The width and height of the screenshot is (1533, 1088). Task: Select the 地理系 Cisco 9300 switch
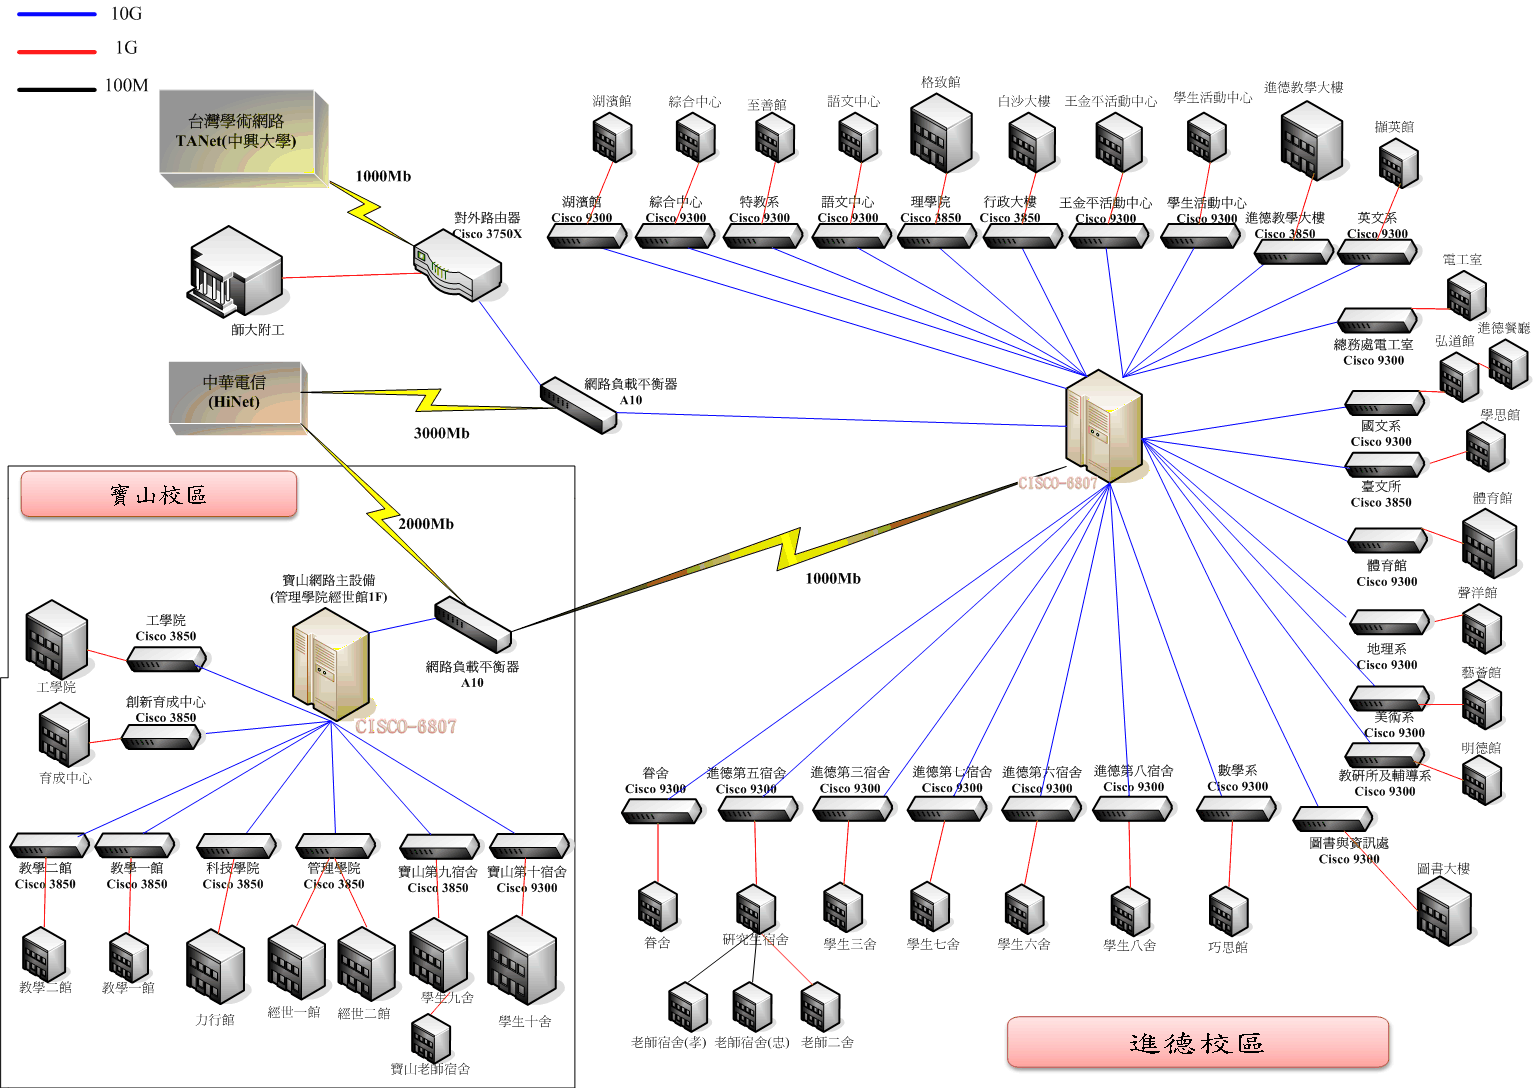1388,622
